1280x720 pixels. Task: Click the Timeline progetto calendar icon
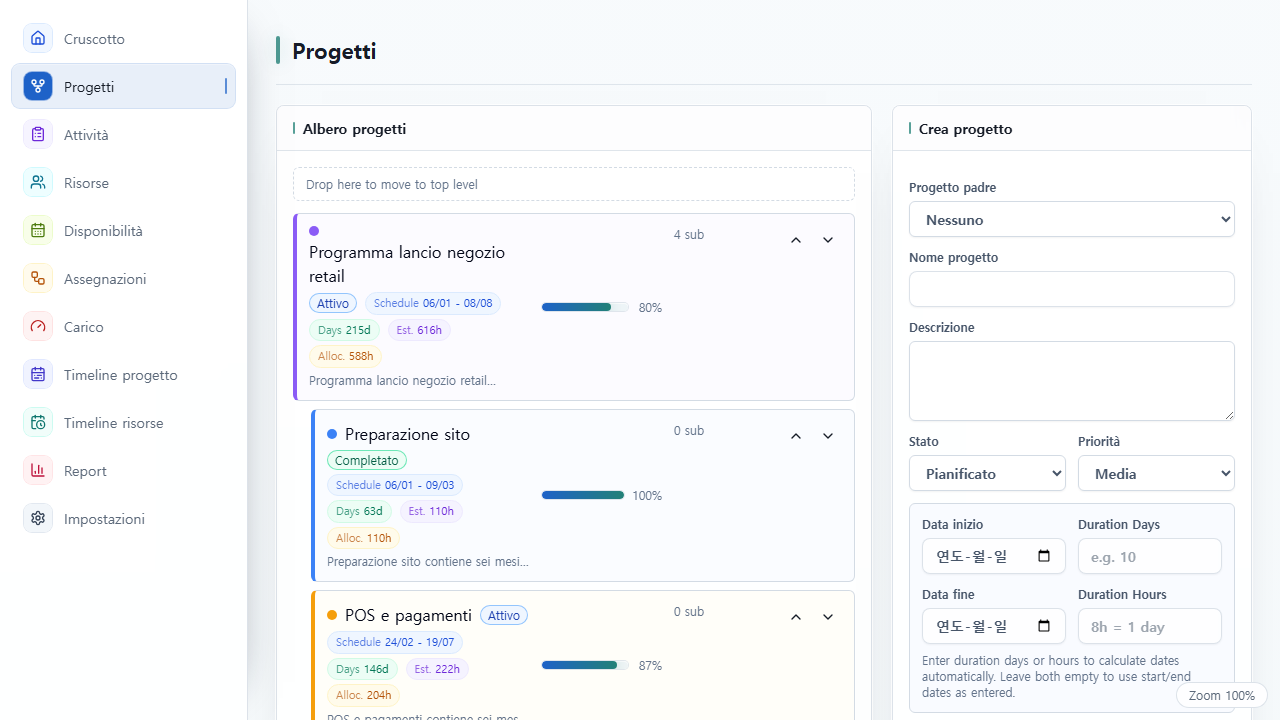[x=38, y=375]
